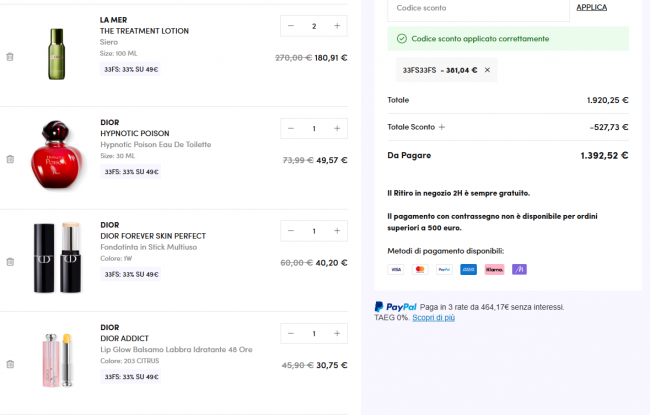The width and height of the screenshot is (650, 415).
Task: Open La Mer Treatment Lotion product image
Action: point(57,54)
